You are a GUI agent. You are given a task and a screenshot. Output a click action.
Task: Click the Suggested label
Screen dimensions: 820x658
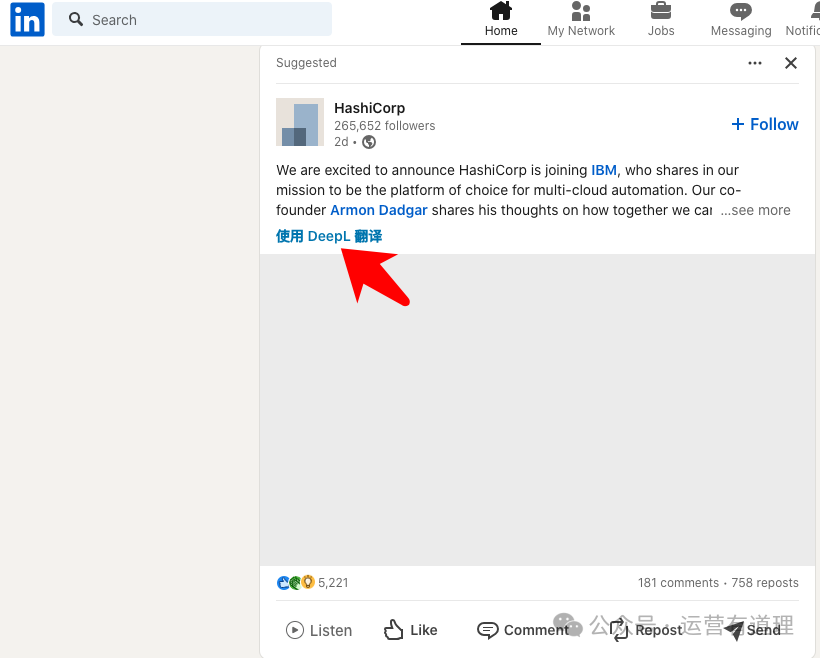[306, 63]
